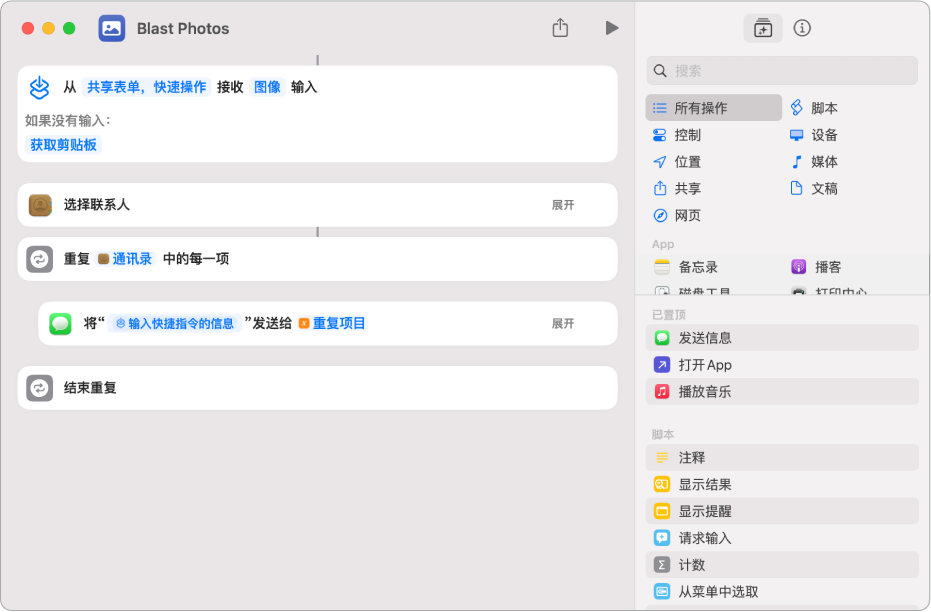931x612 pixels.
Task: Add the 注释 scripting action
Action: (x=782, y=458)
